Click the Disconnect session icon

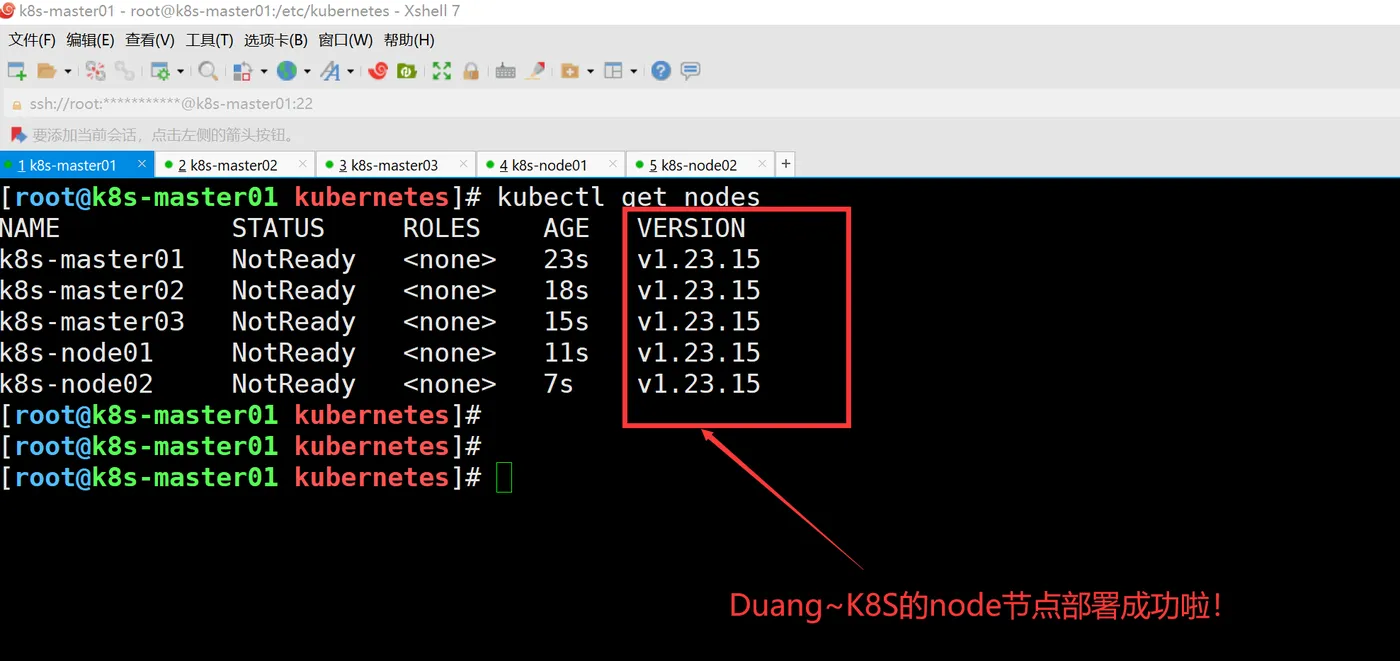pyautogui.click(x=95, y=71)
